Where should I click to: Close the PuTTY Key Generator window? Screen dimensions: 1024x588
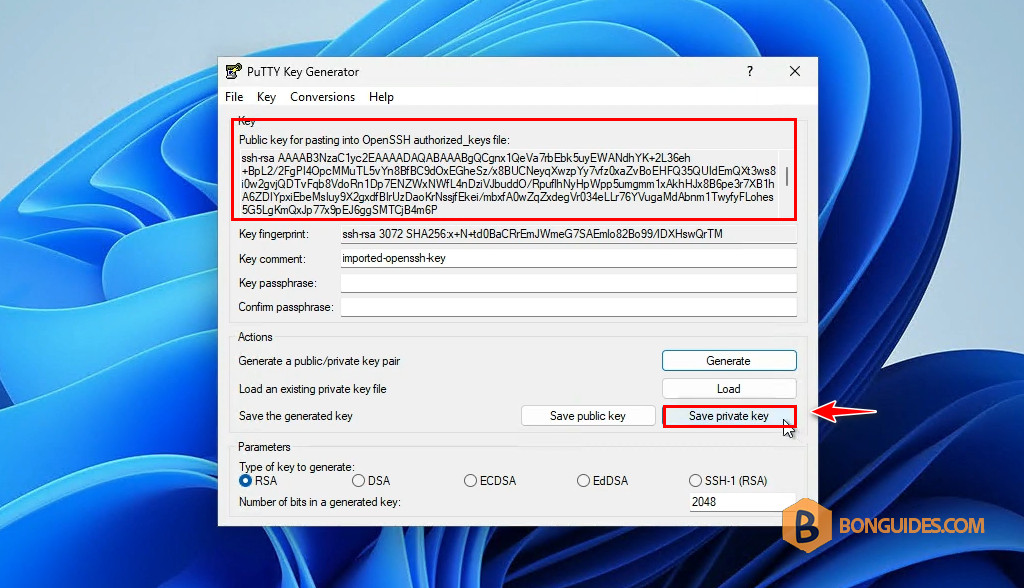(x=795, y=71)
